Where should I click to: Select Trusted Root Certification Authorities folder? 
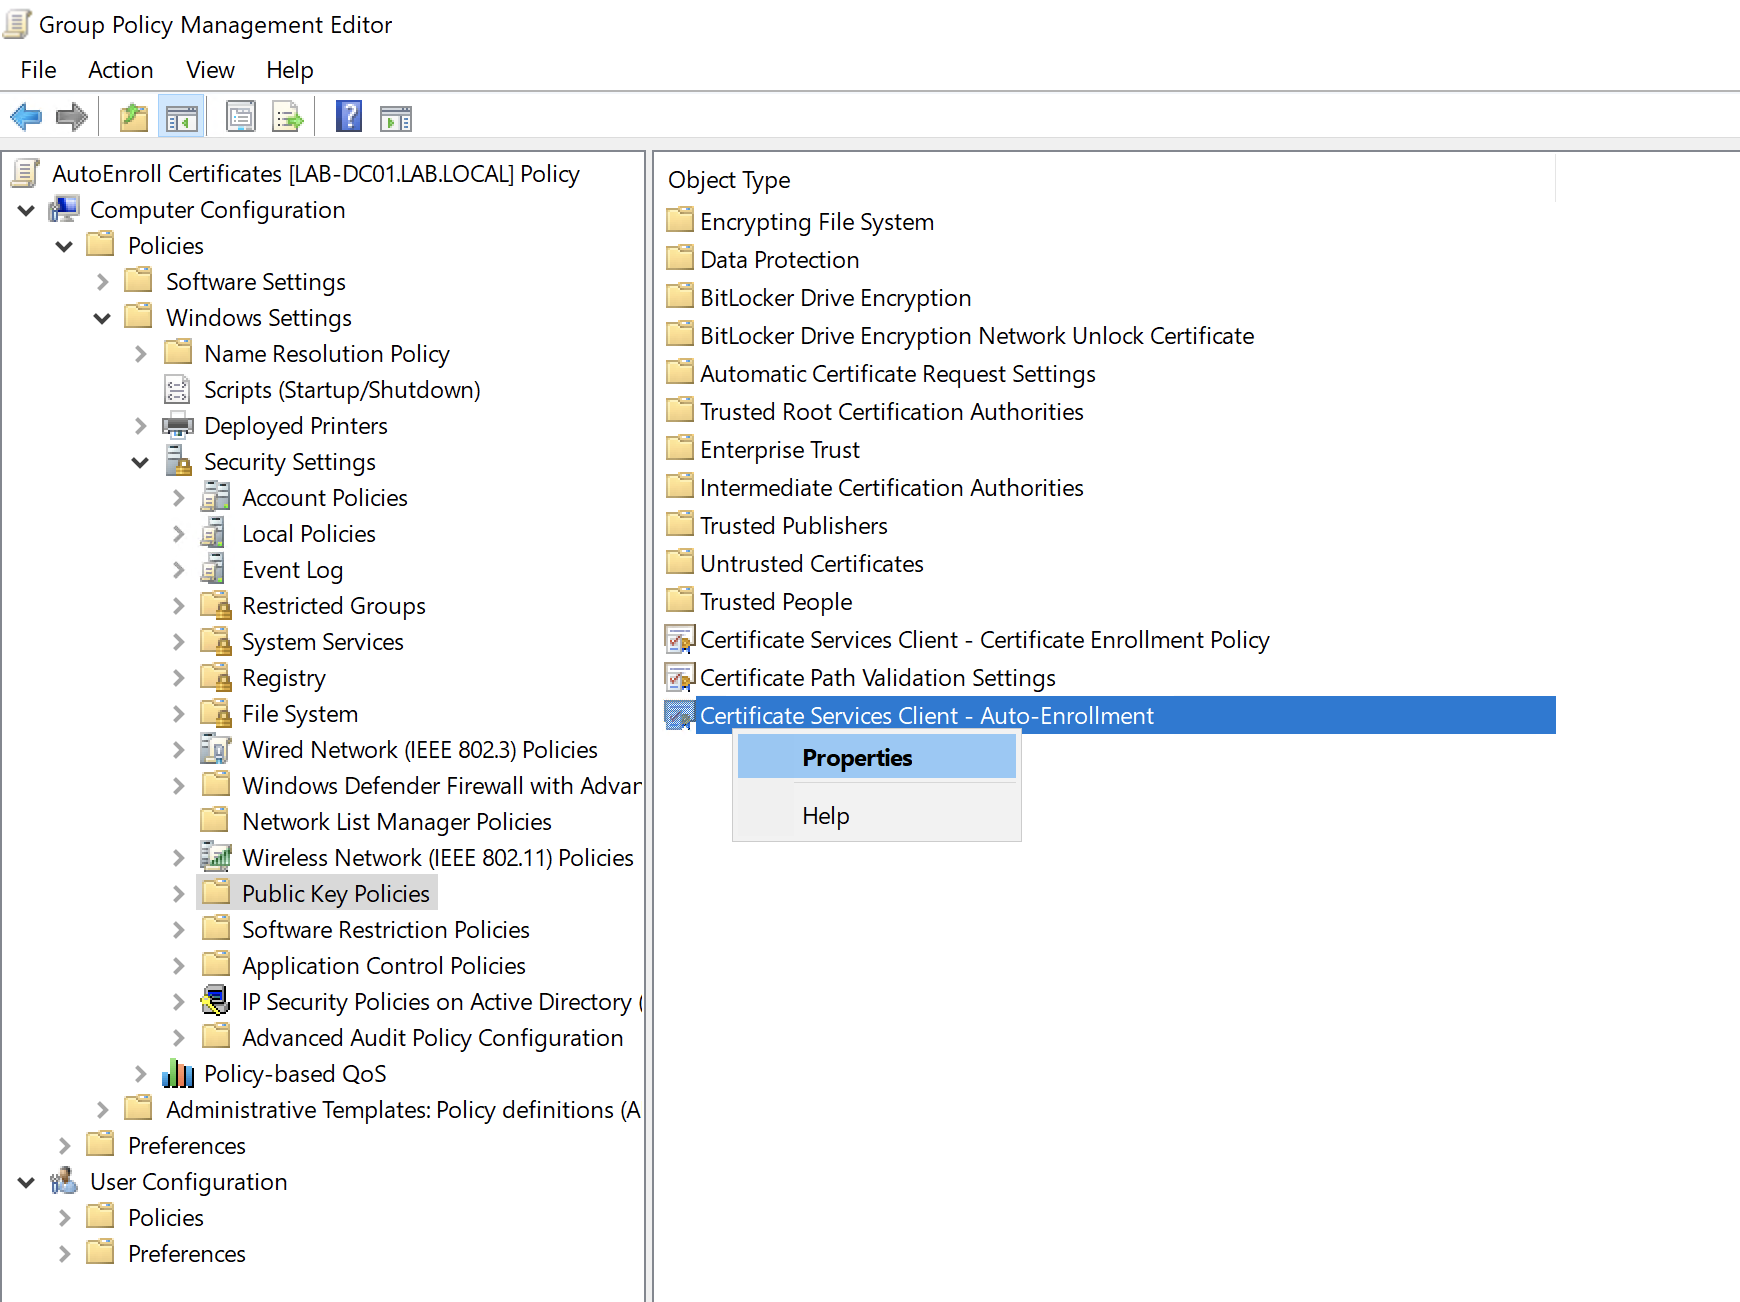click(891, 412)
